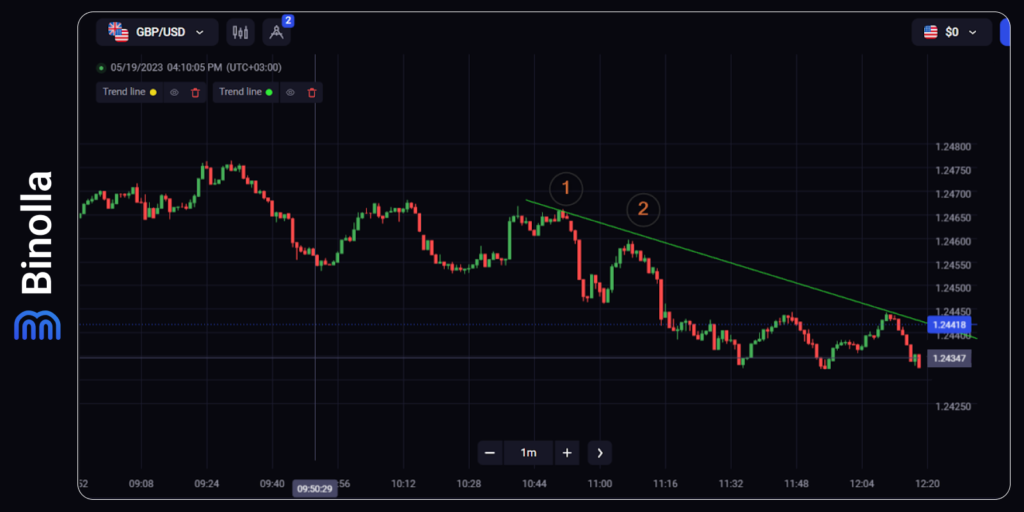Select the yellow Trend line label
This screenshot has width=1024, height=512.
click(x=124, y=92)
